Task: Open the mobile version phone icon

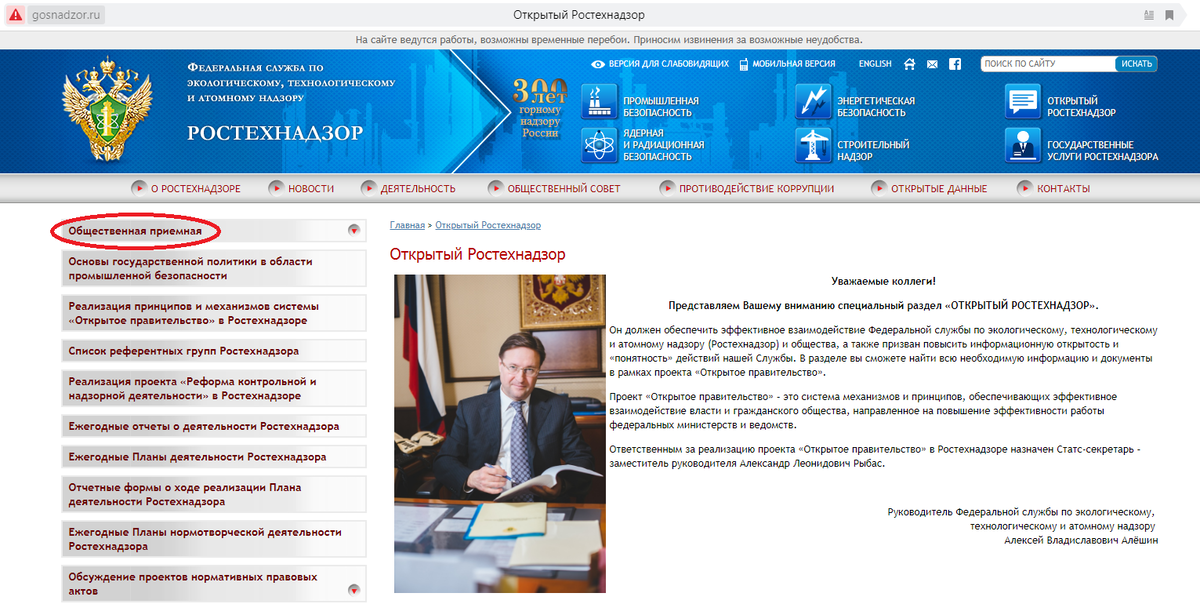Action: click(744, 64)
